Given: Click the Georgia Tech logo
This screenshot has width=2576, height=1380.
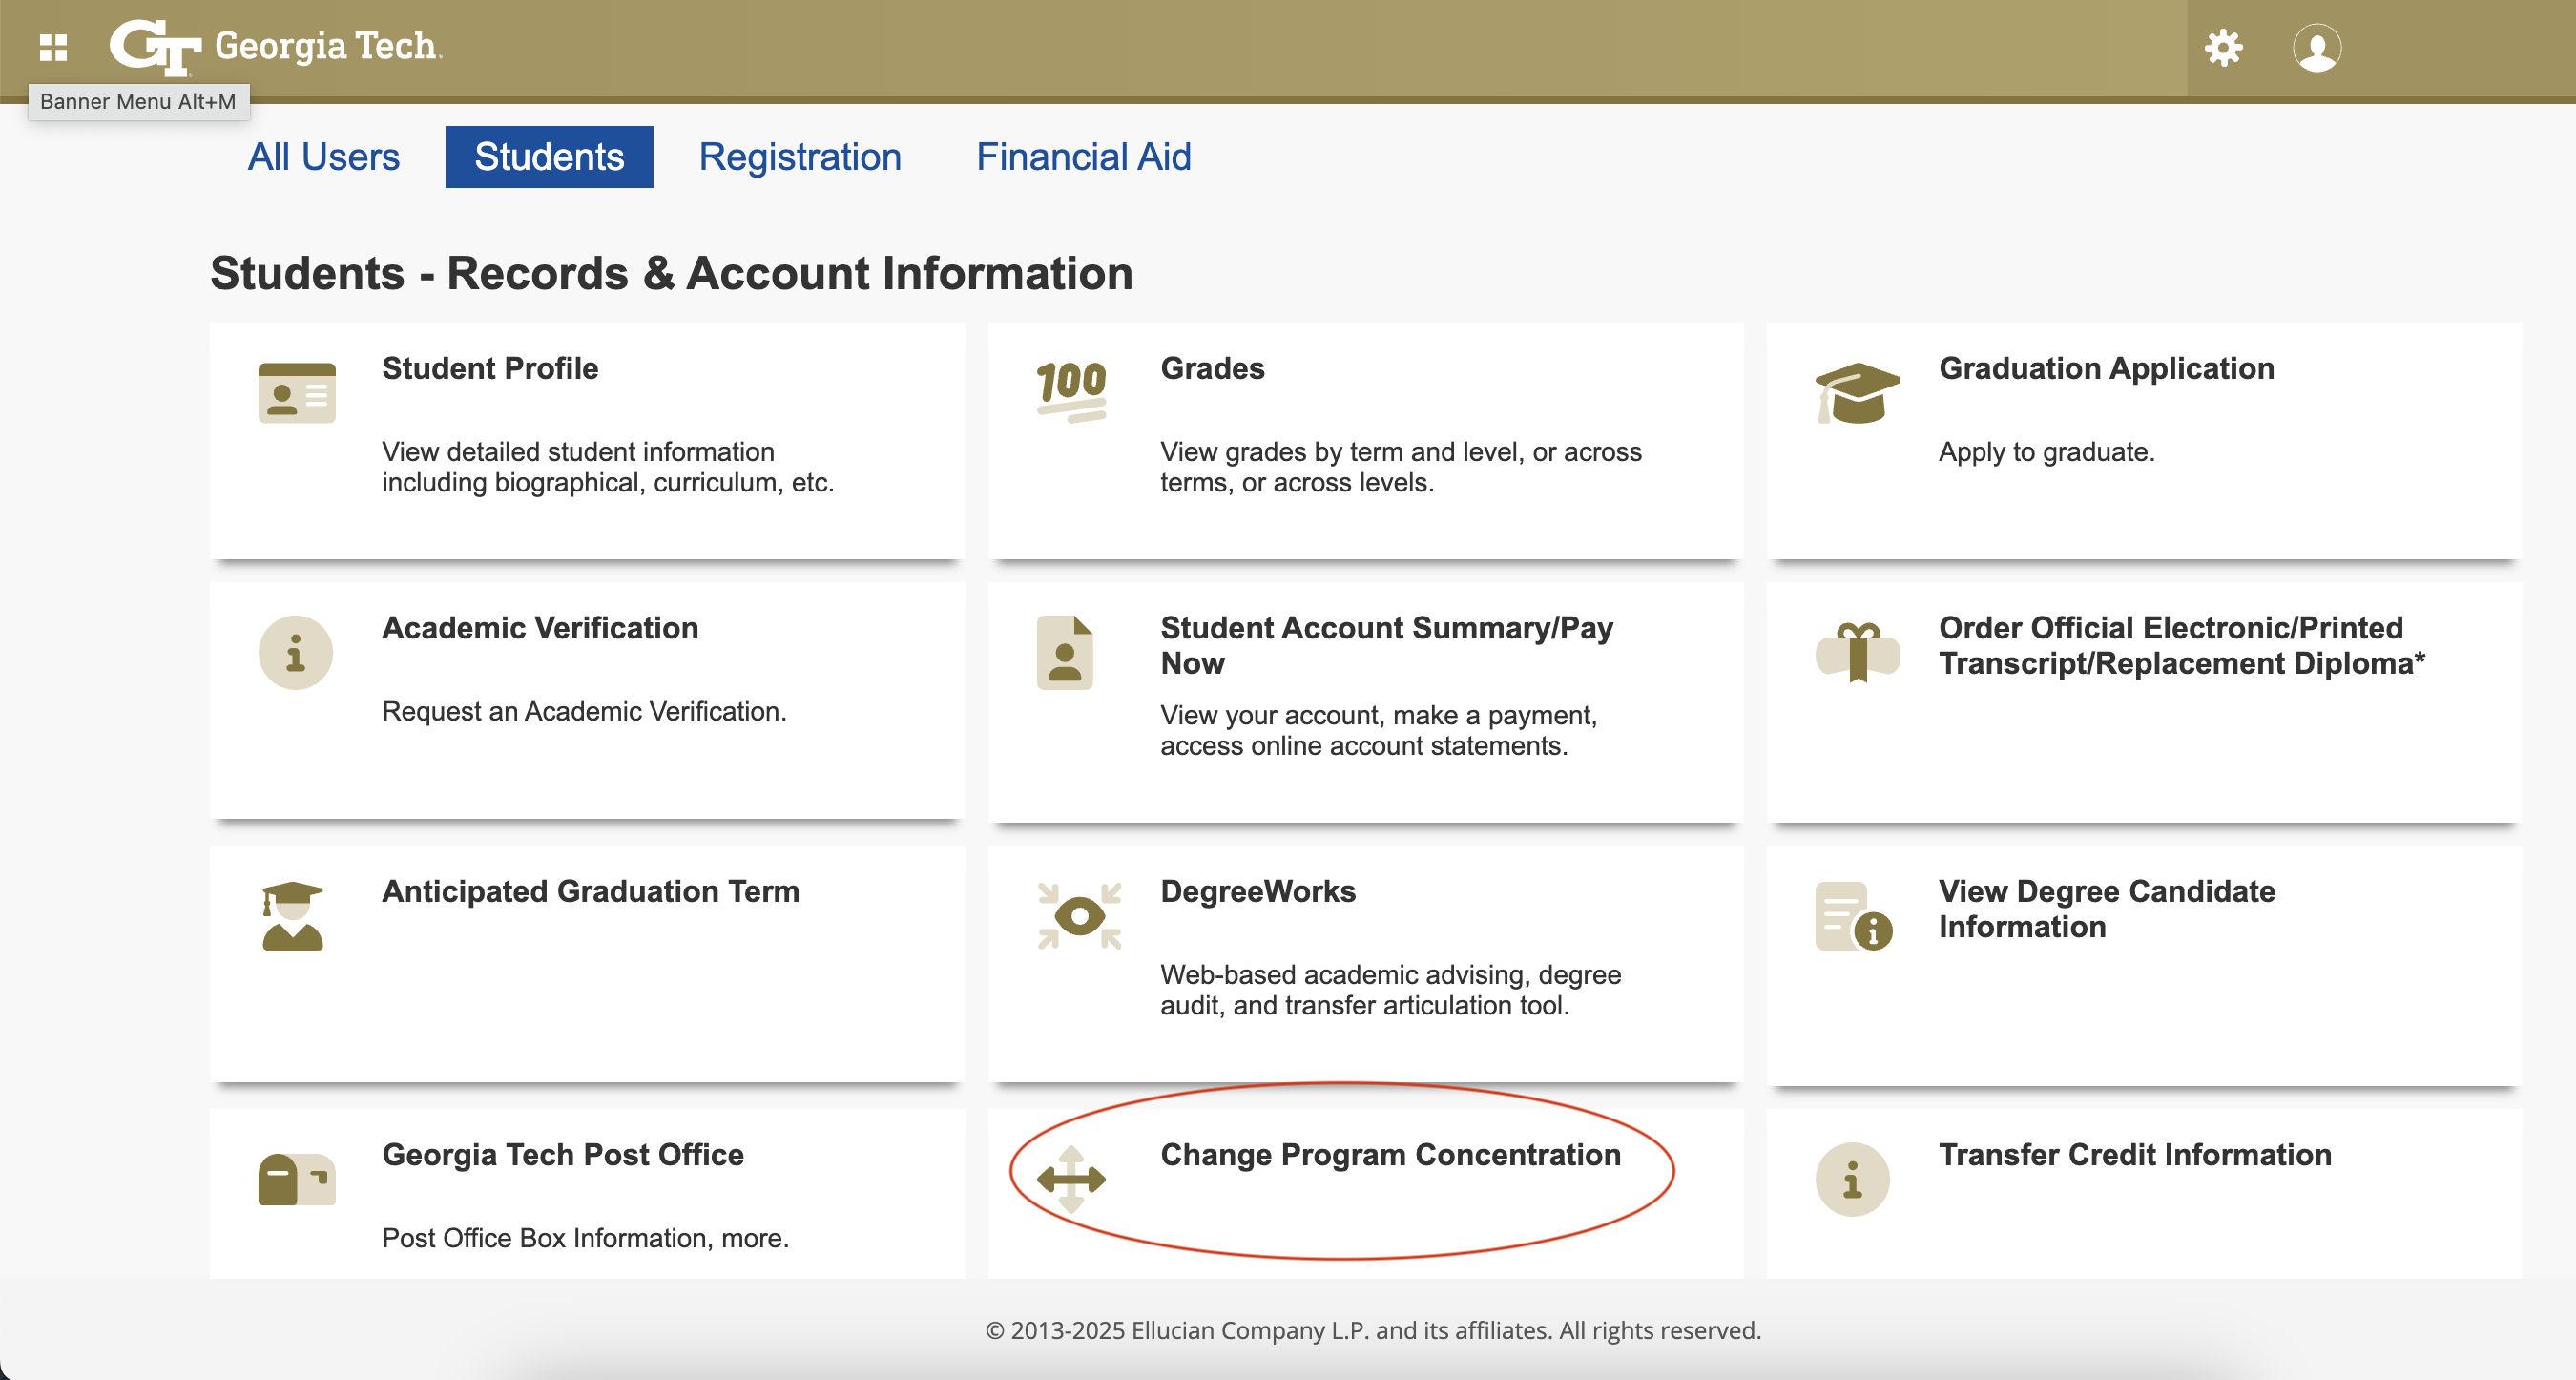Looking at the screenshot, I should tap(275, 47).
